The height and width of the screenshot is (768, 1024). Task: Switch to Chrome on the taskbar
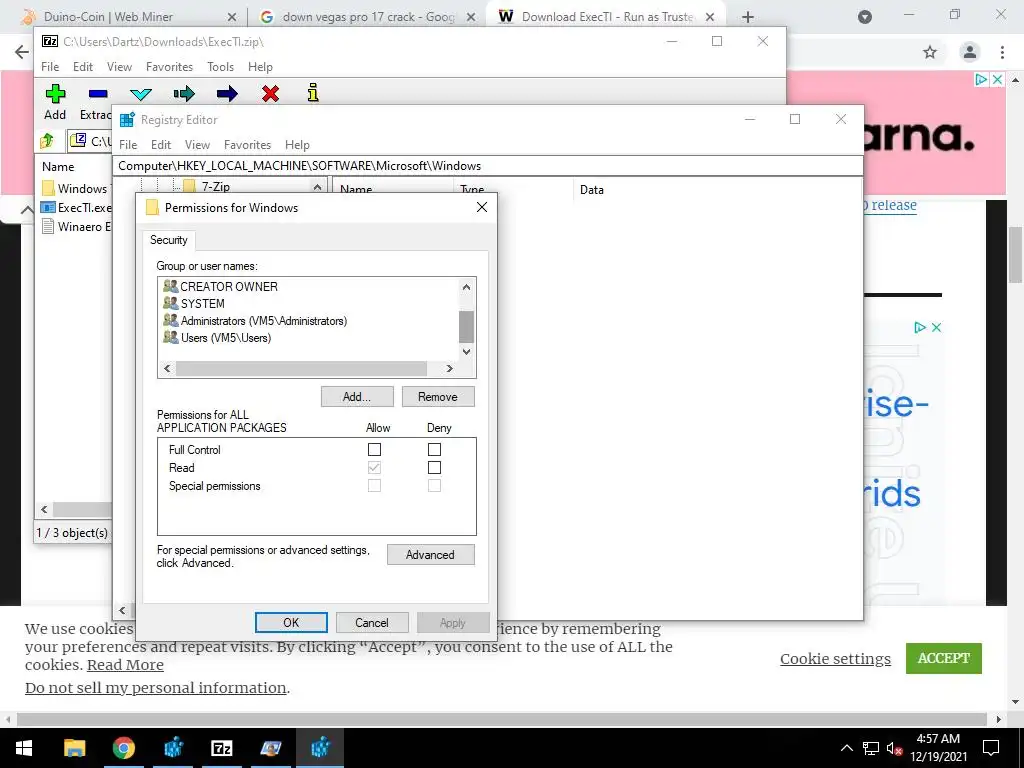click(123, 748)
